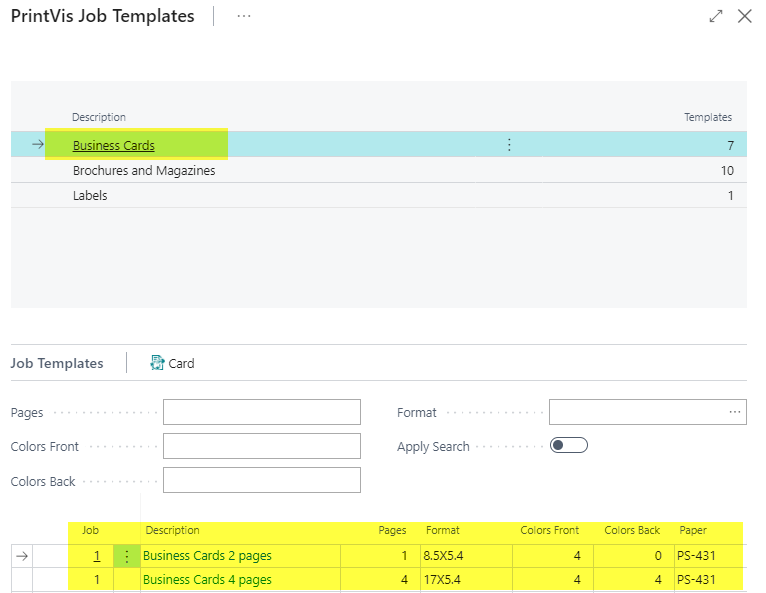Open the Format lookup ellipsis

pos(735,412)
